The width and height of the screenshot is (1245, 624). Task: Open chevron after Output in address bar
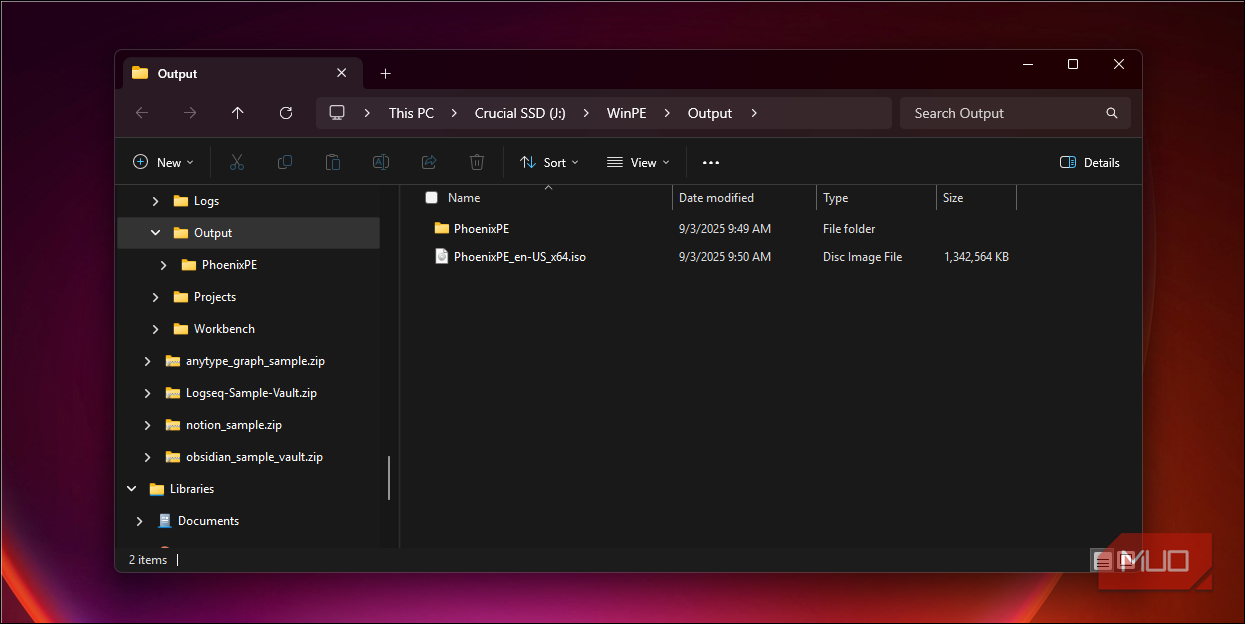(754, 113)
